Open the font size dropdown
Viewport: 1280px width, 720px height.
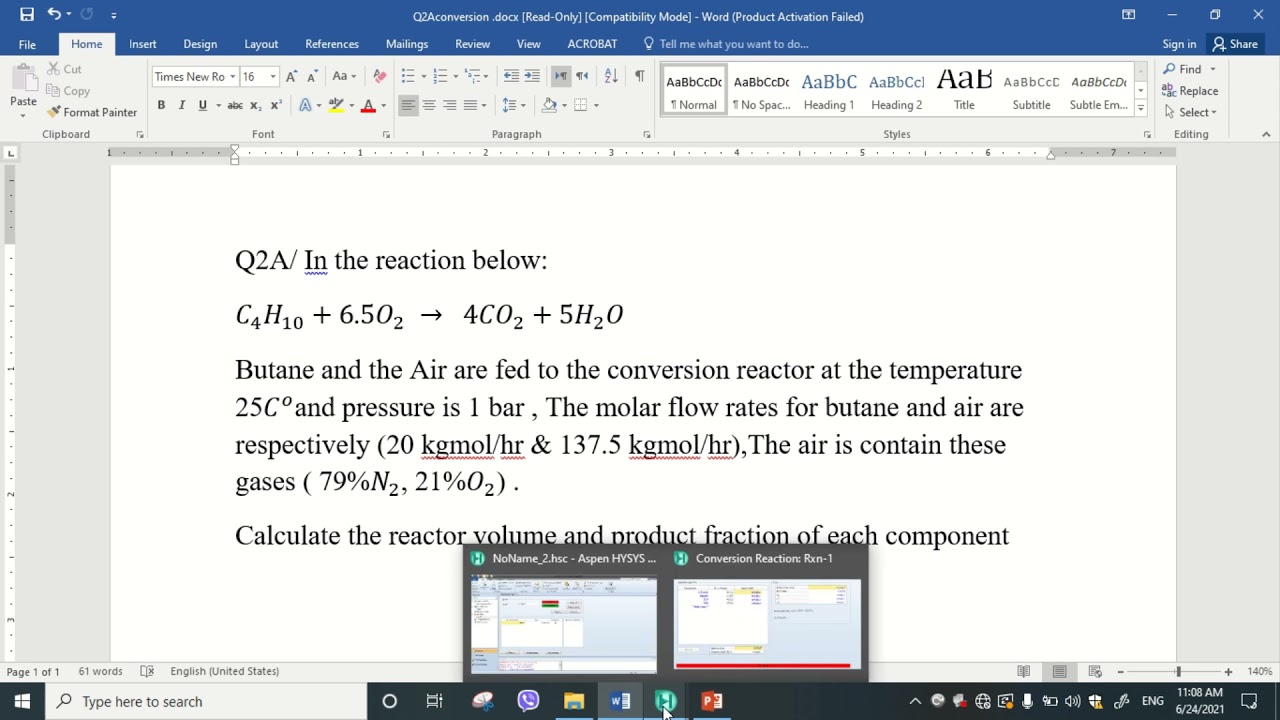(272, 76)
